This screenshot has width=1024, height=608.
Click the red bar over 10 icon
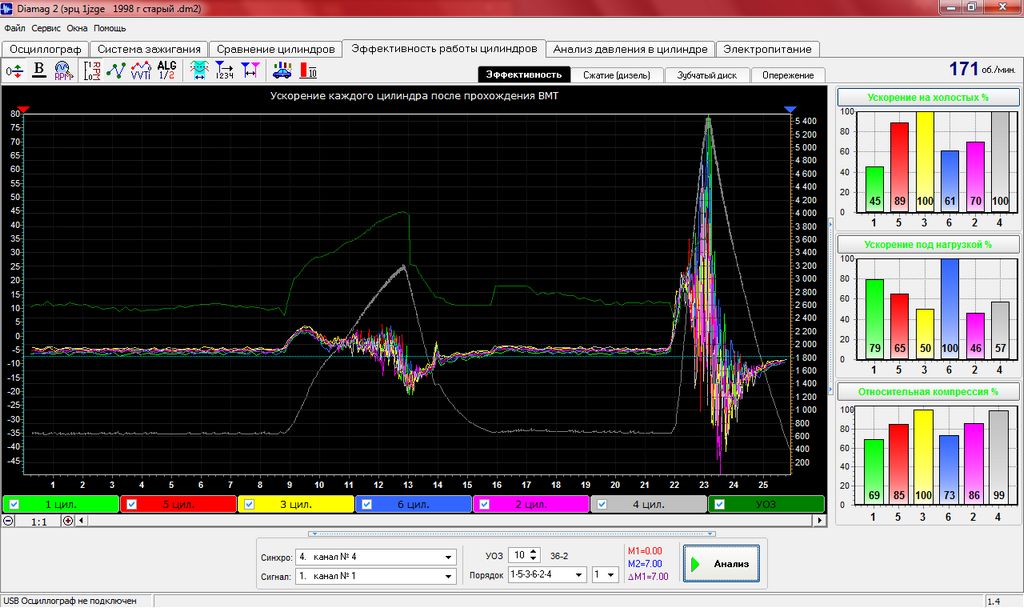(x=308, y=71)
